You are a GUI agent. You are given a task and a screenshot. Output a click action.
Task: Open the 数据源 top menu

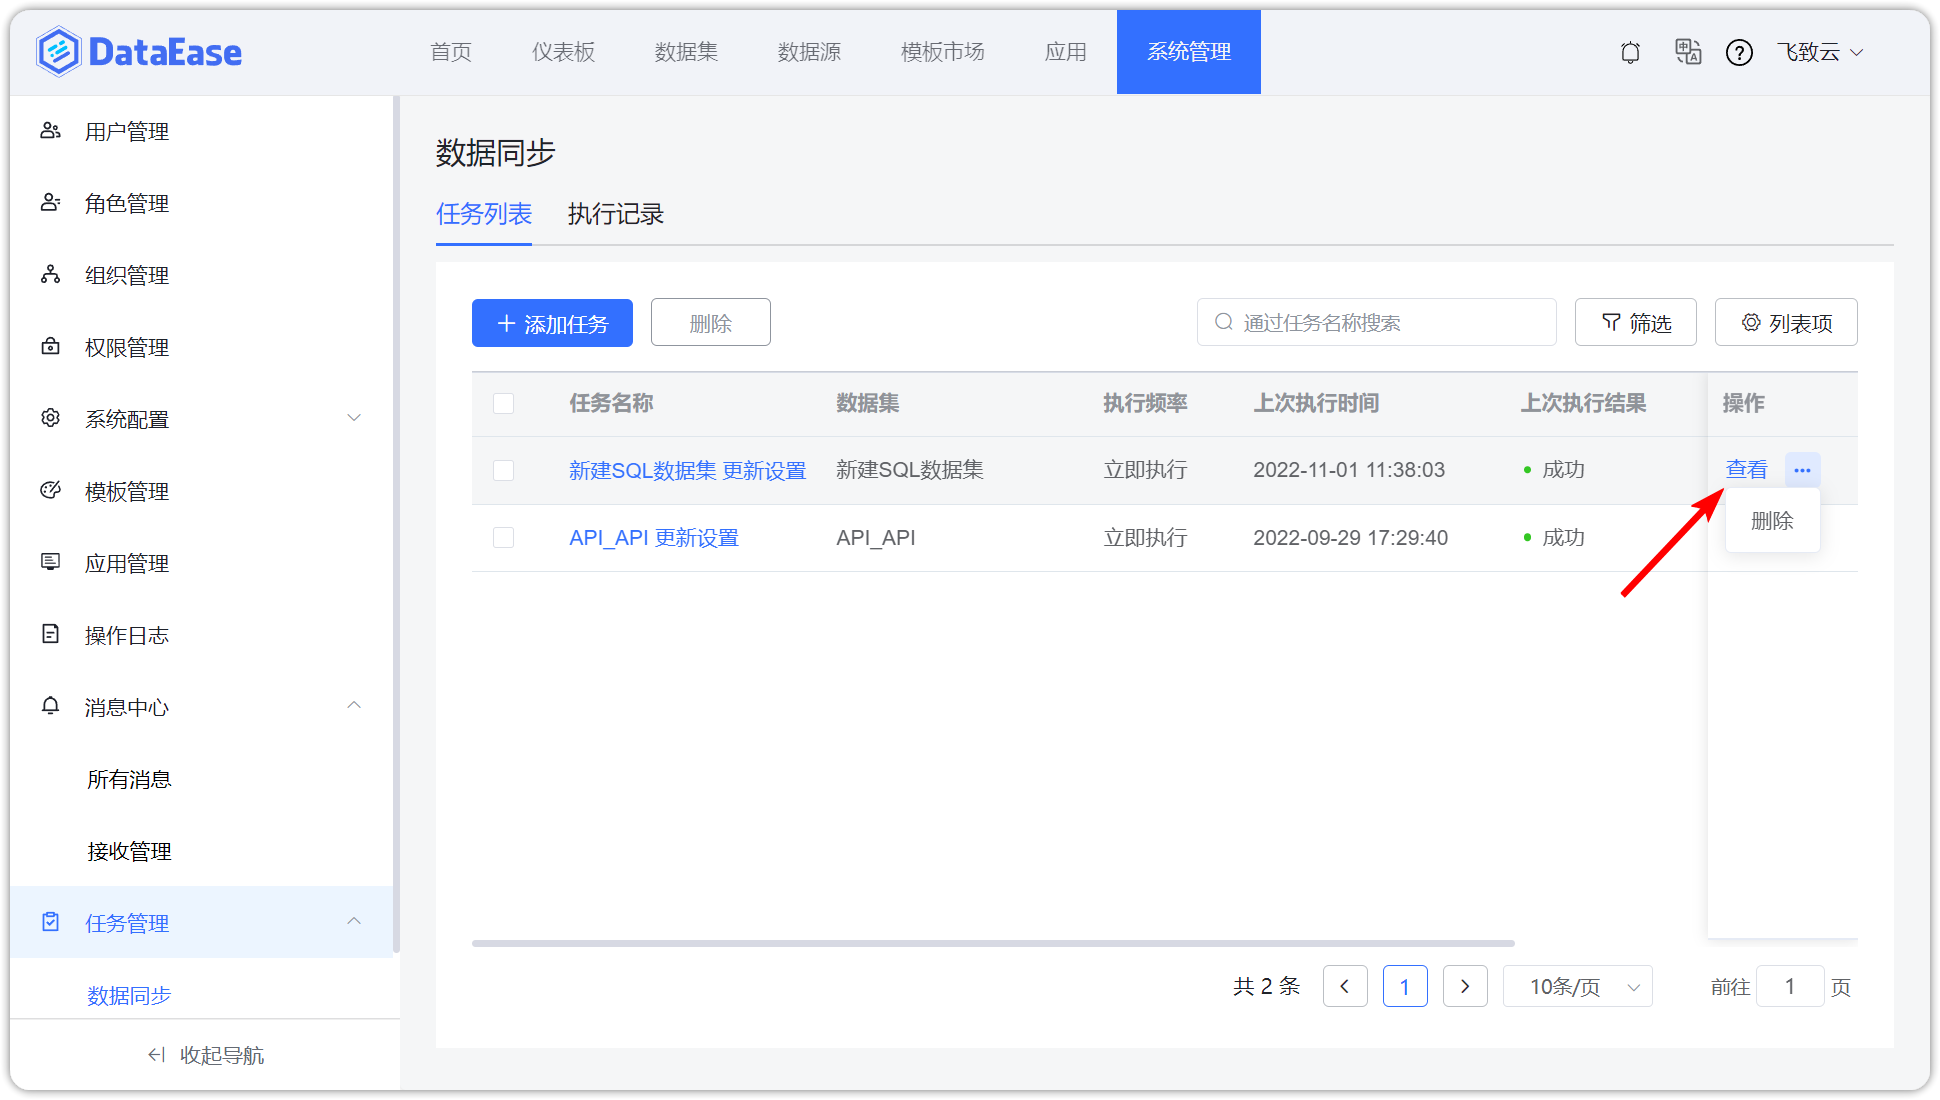[x=809, y=52]
